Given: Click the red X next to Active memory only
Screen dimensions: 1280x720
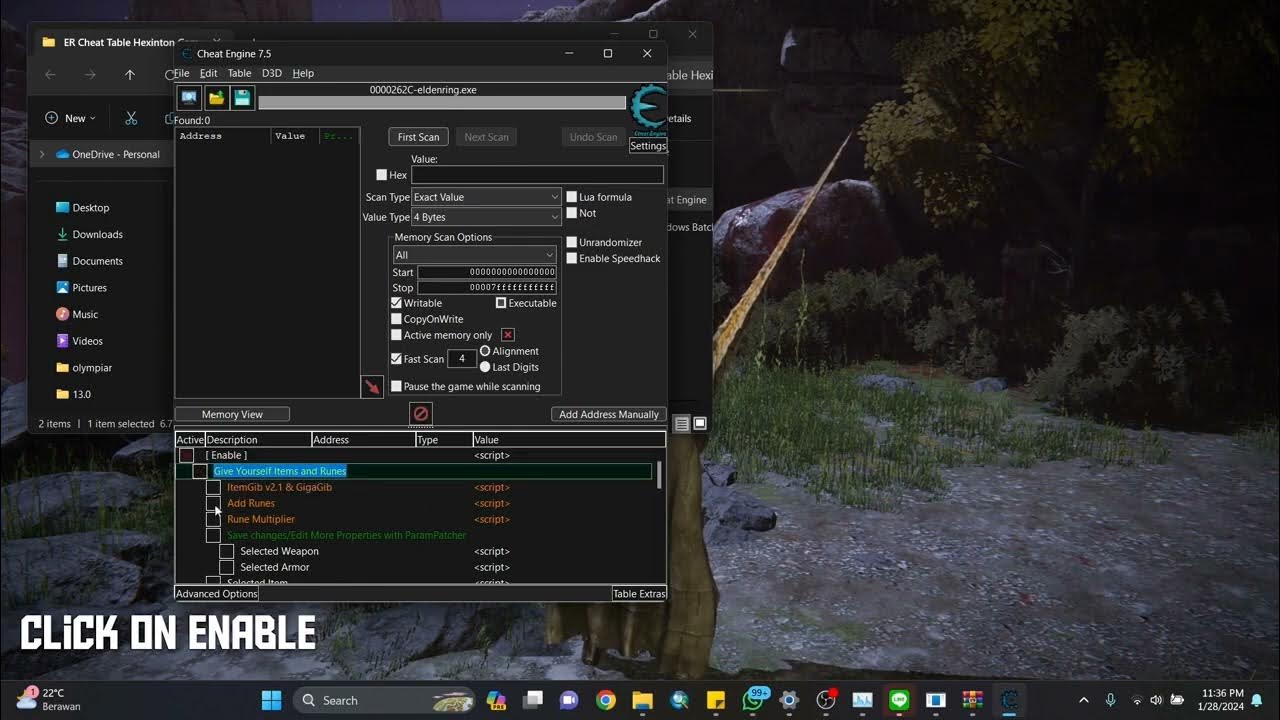Looking at the screenshot, I should coord(508,335).
